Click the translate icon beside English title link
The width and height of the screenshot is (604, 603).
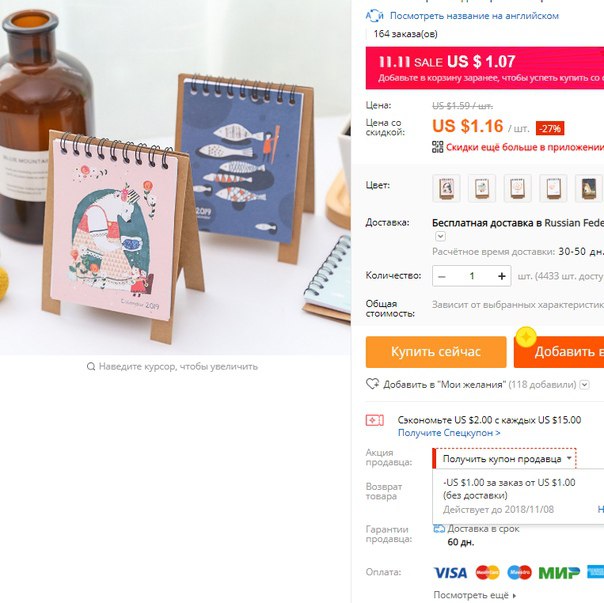tap(374, 16)
